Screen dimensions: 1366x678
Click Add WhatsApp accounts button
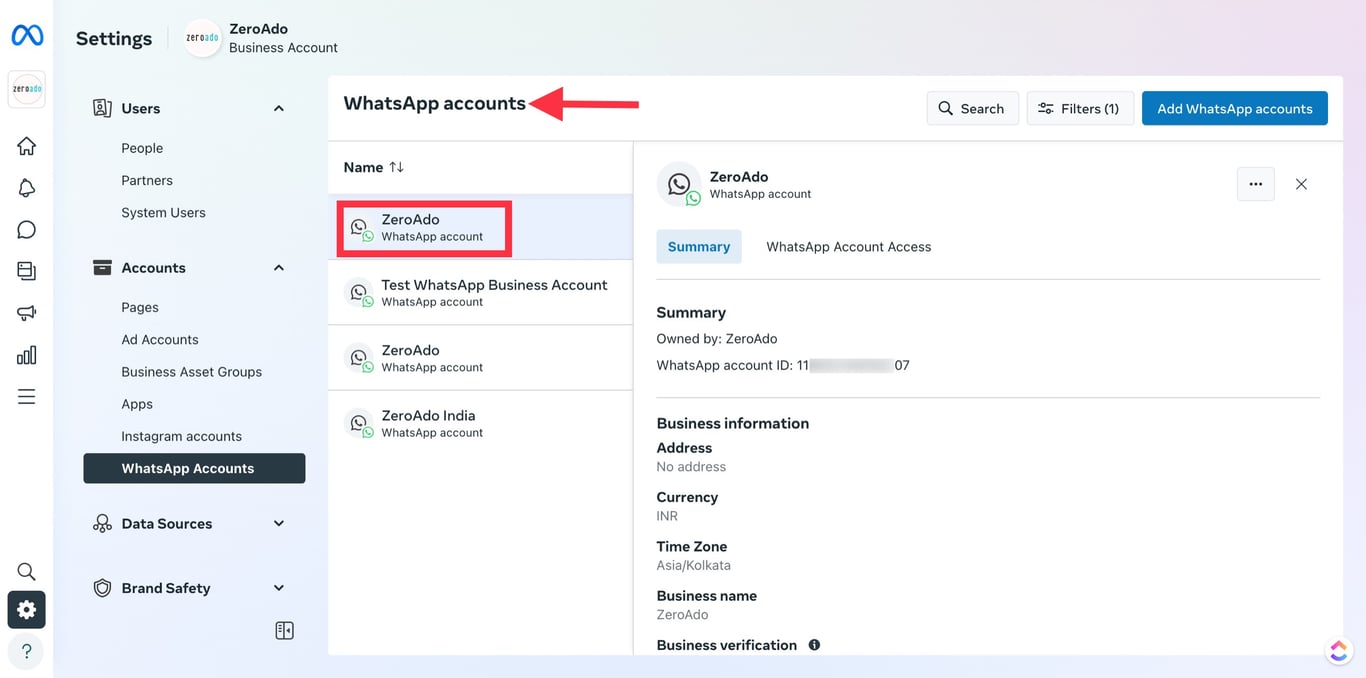1234,109
